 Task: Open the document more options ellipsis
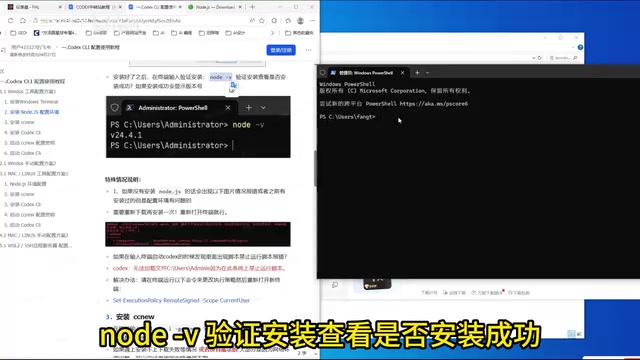point(308,50)
